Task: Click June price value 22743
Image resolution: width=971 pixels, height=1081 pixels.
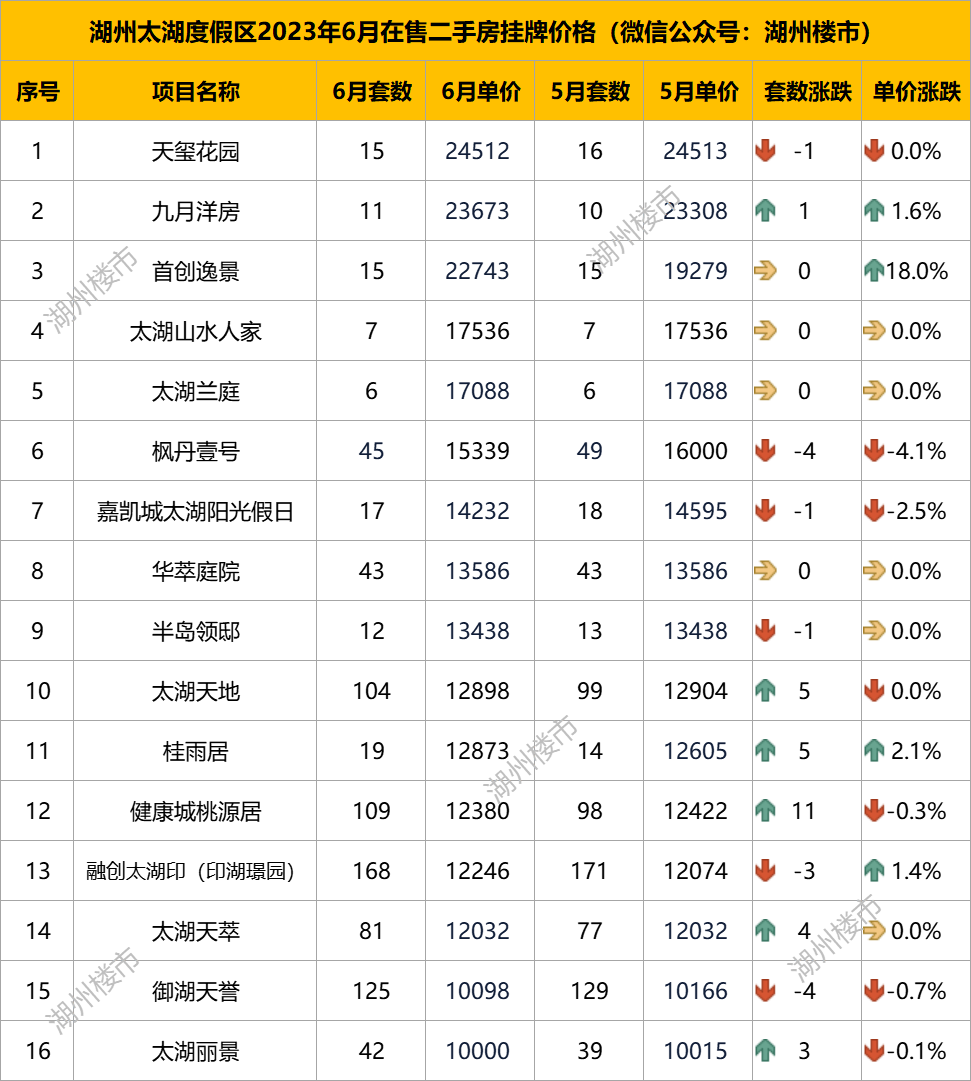Action: click(x=477, y=270)
